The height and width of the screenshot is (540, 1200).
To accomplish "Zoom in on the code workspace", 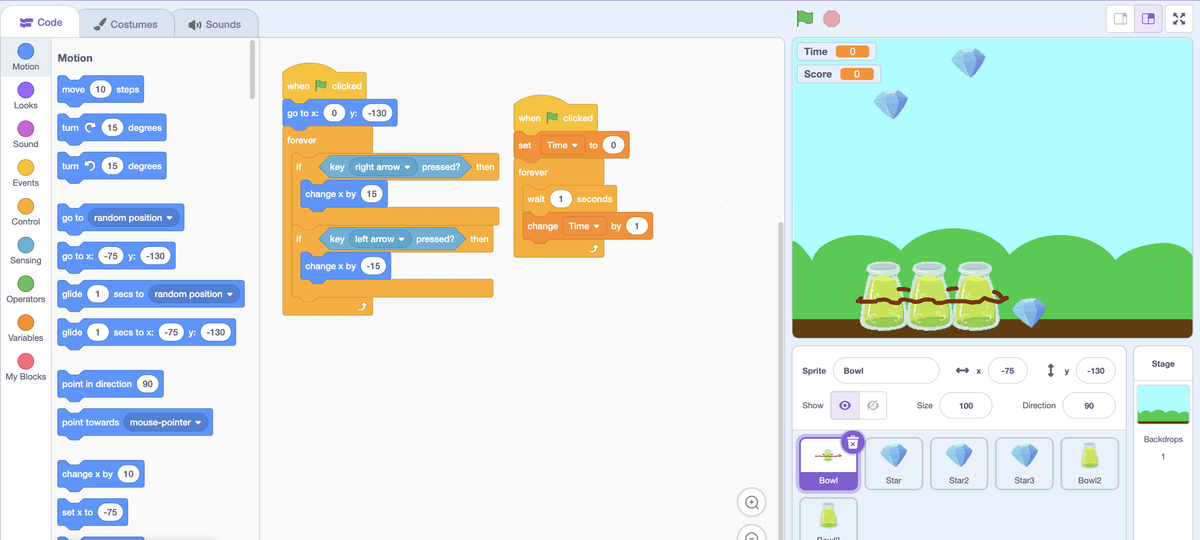I will [x=752, y=502].
